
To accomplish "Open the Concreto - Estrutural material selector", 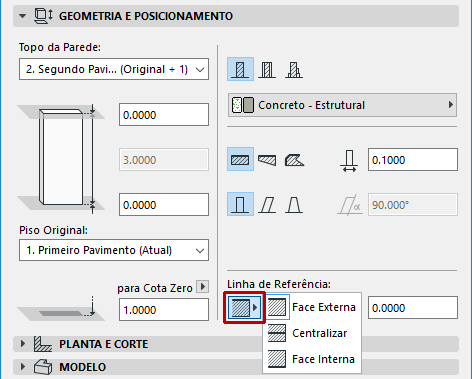I will coord(342,105).
